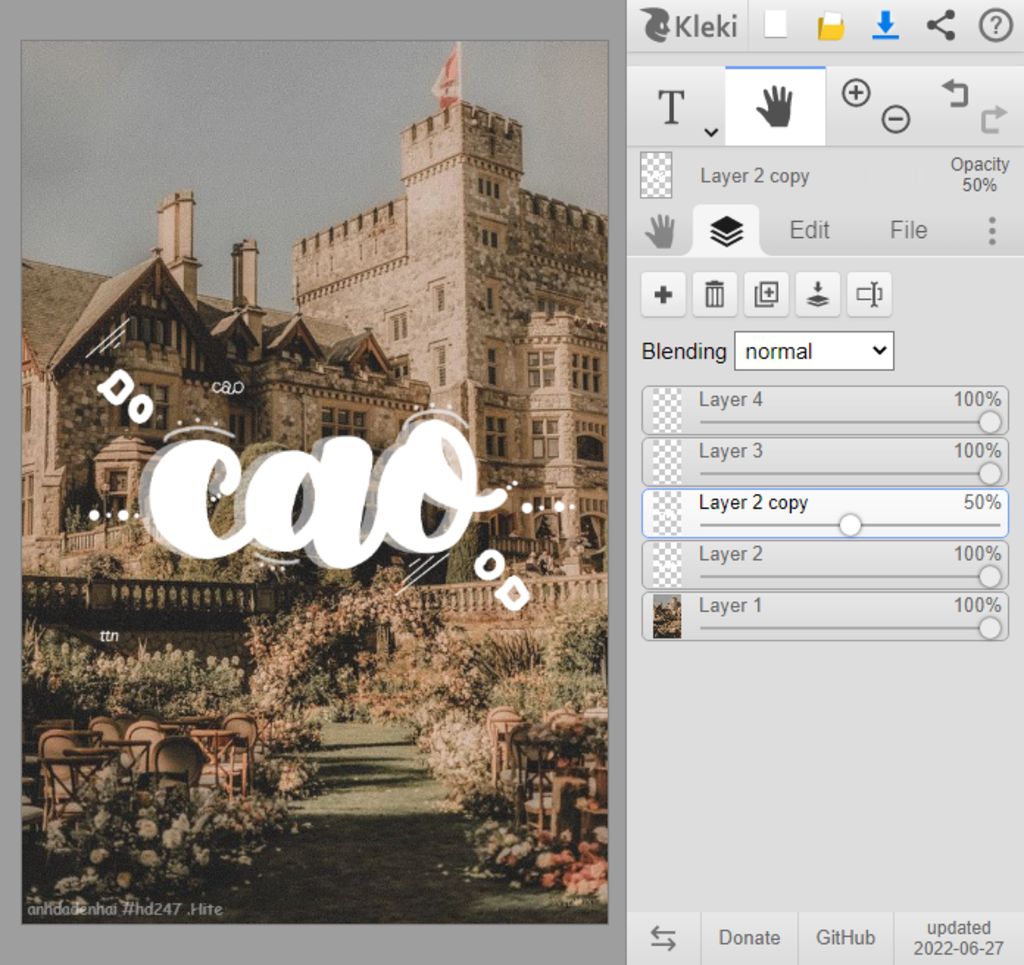Download the image with blue arrow

click(x=885, y=25)
